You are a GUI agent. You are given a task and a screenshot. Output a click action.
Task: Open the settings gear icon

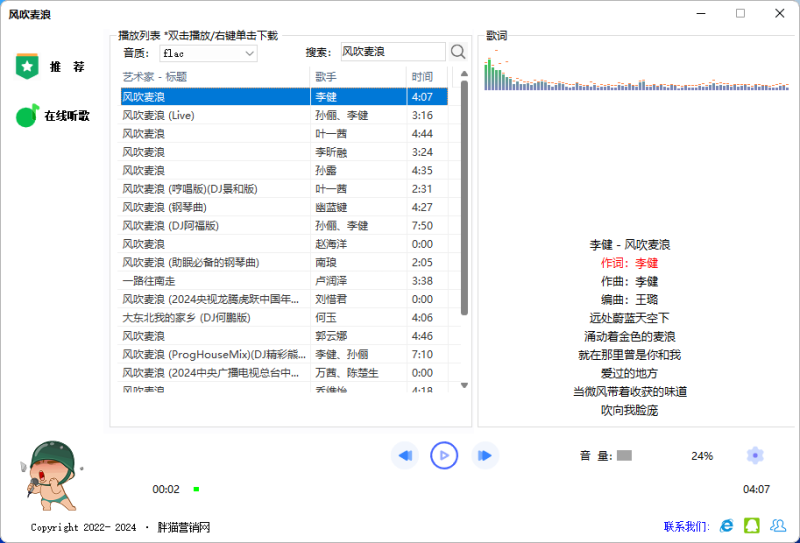755,456
